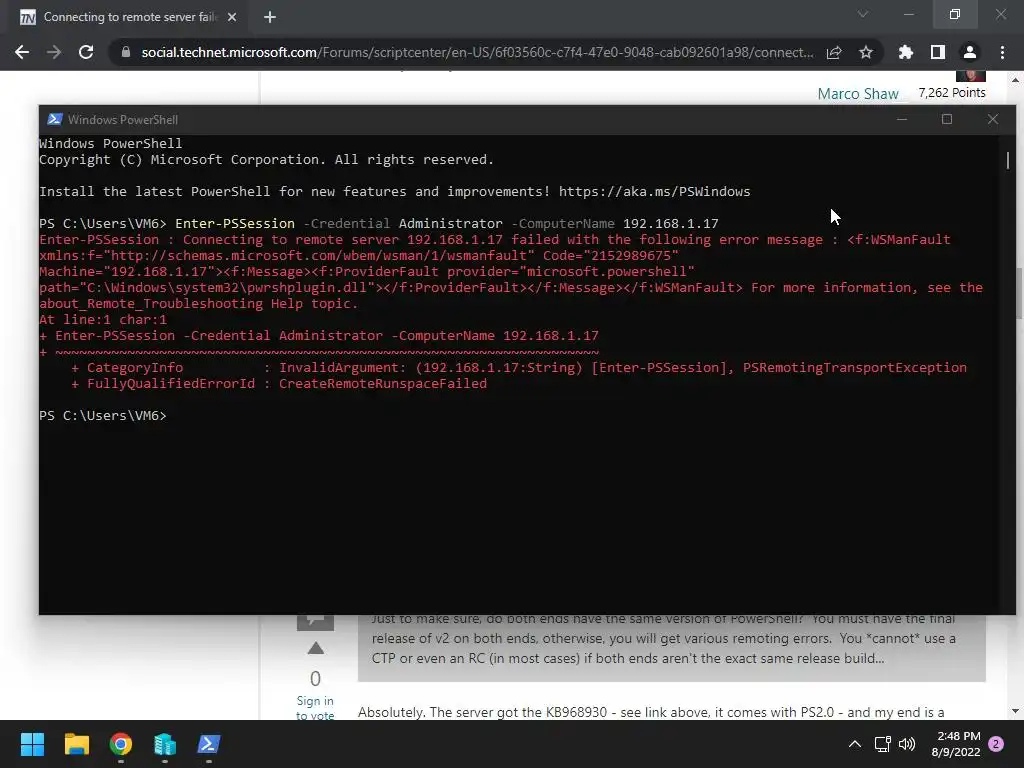Click 'PSRemotingTransportException' in the error
Viewport: 1024px width, 768px height.
(855, 368)
